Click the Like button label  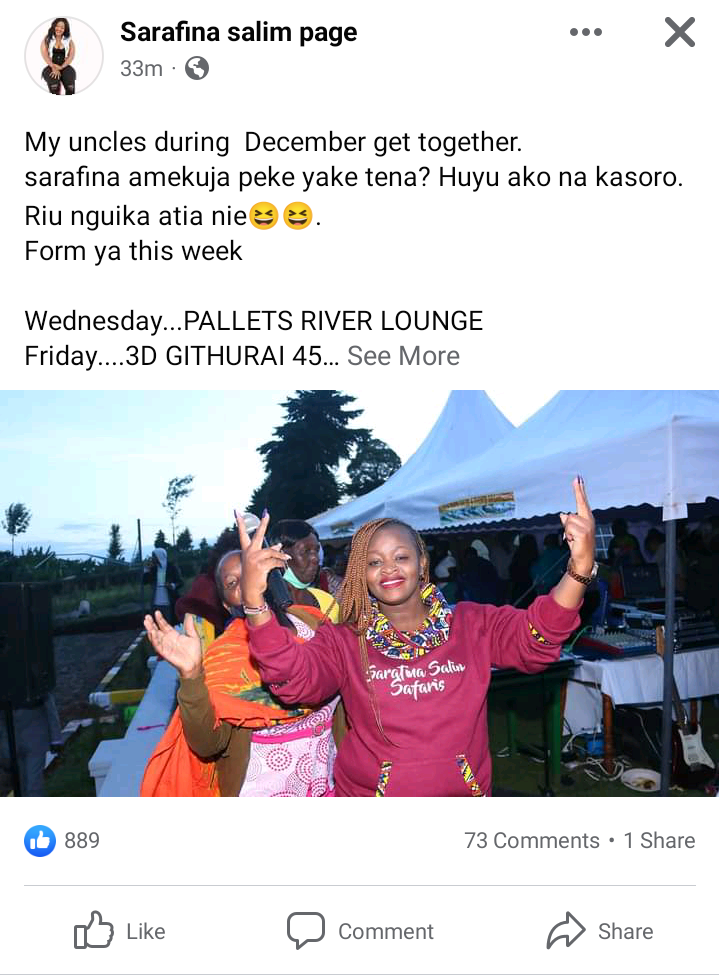pyautogui.click(x=146, y=931)
